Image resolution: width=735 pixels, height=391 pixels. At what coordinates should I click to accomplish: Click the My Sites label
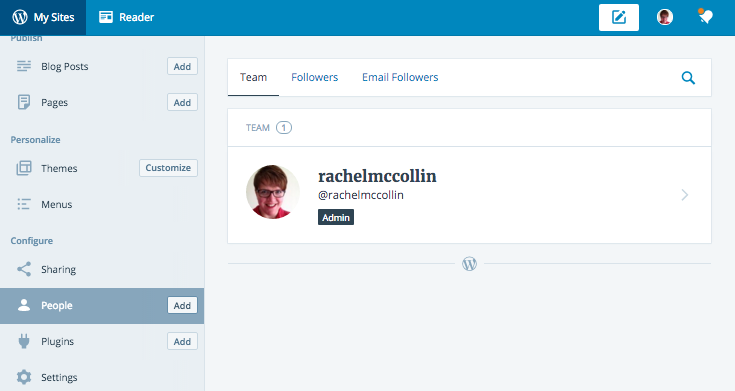[x=54, y=17]
